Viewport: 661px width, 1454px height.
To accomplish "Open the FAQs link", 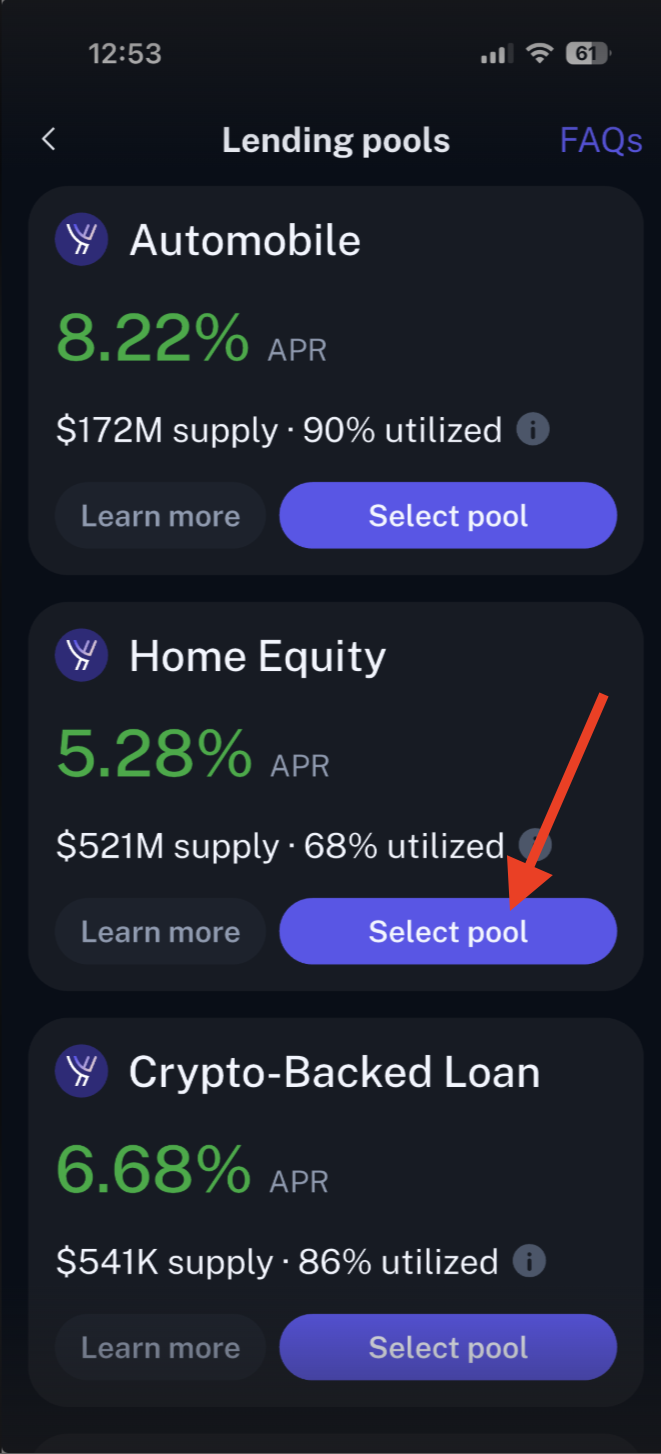I will [x=600, y=140].
